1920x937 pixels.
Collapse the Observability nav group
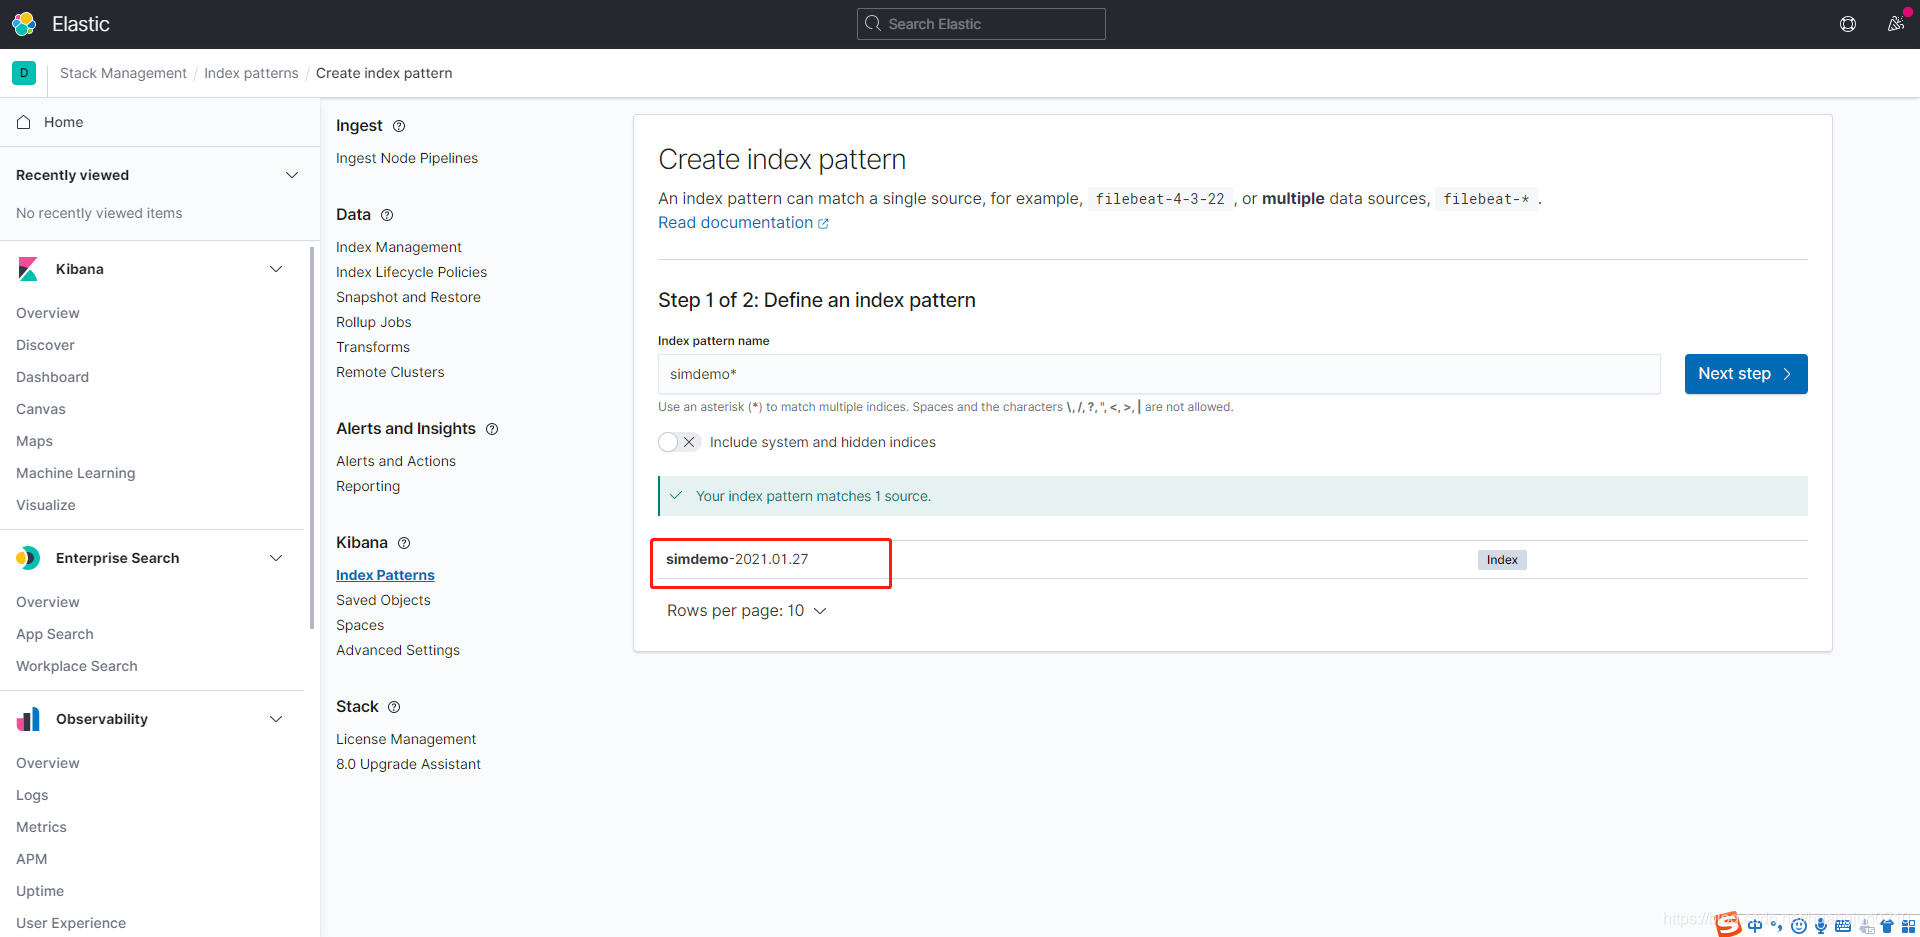[x=276, y=719]
